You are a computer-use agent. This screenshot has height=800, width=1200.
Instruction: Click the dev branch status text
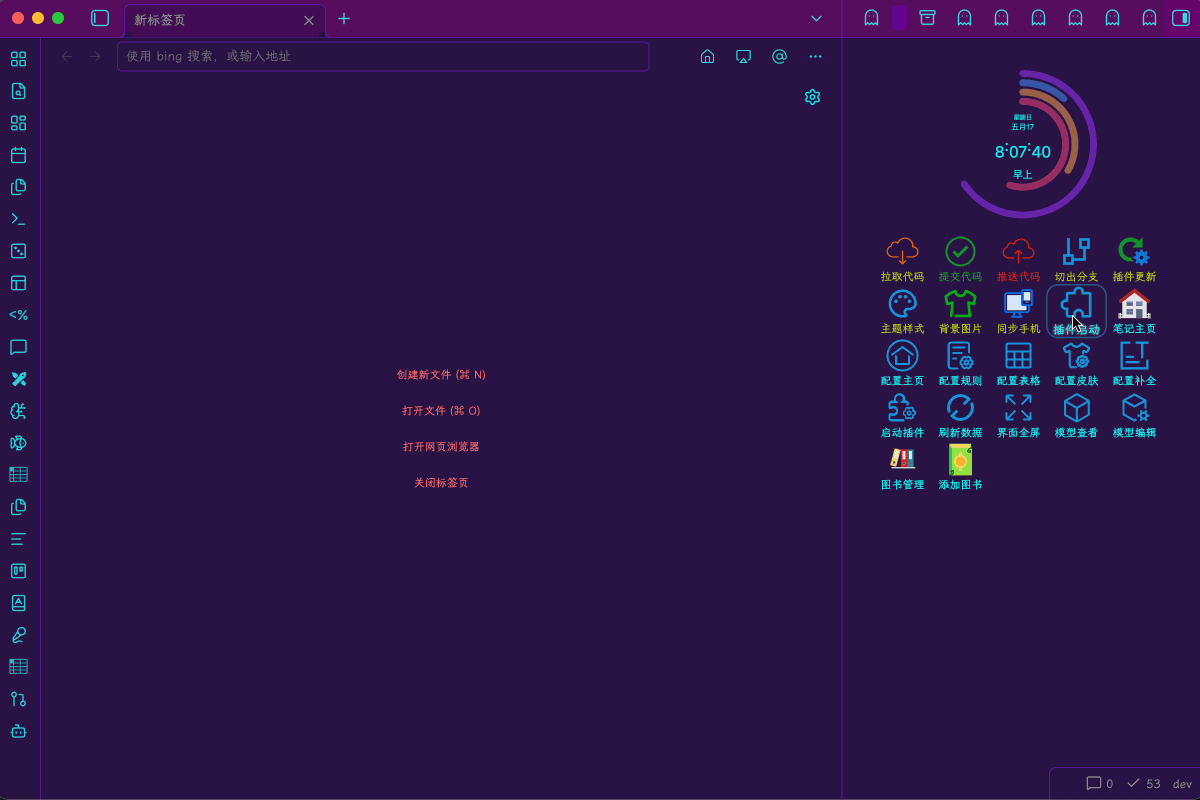1182,784
